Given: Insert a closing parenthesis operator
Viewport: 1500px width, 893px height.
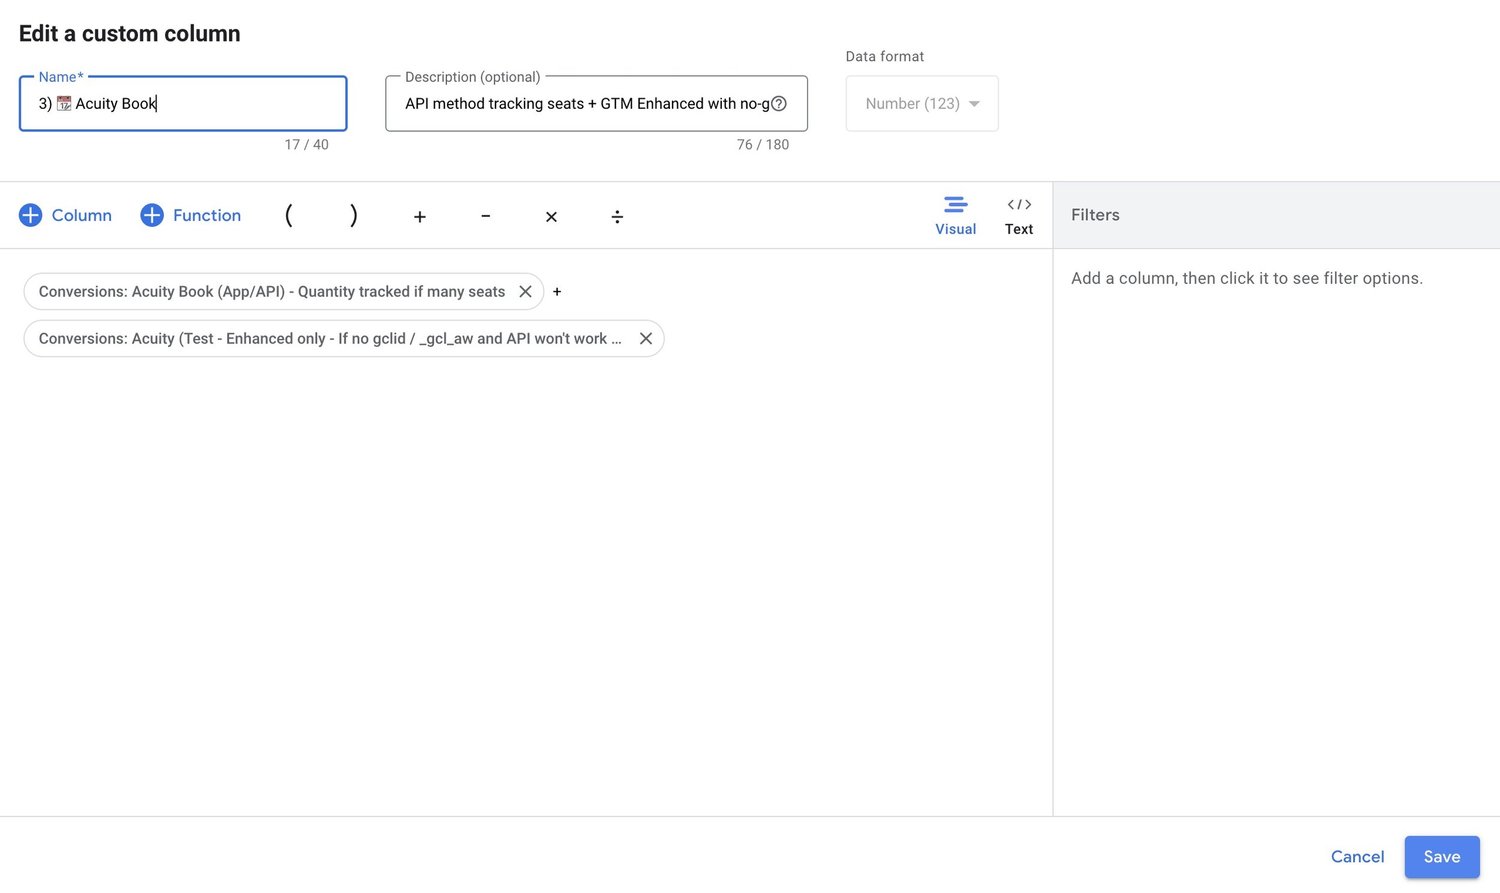Looking at the screenshot, I should click(353, 215).
